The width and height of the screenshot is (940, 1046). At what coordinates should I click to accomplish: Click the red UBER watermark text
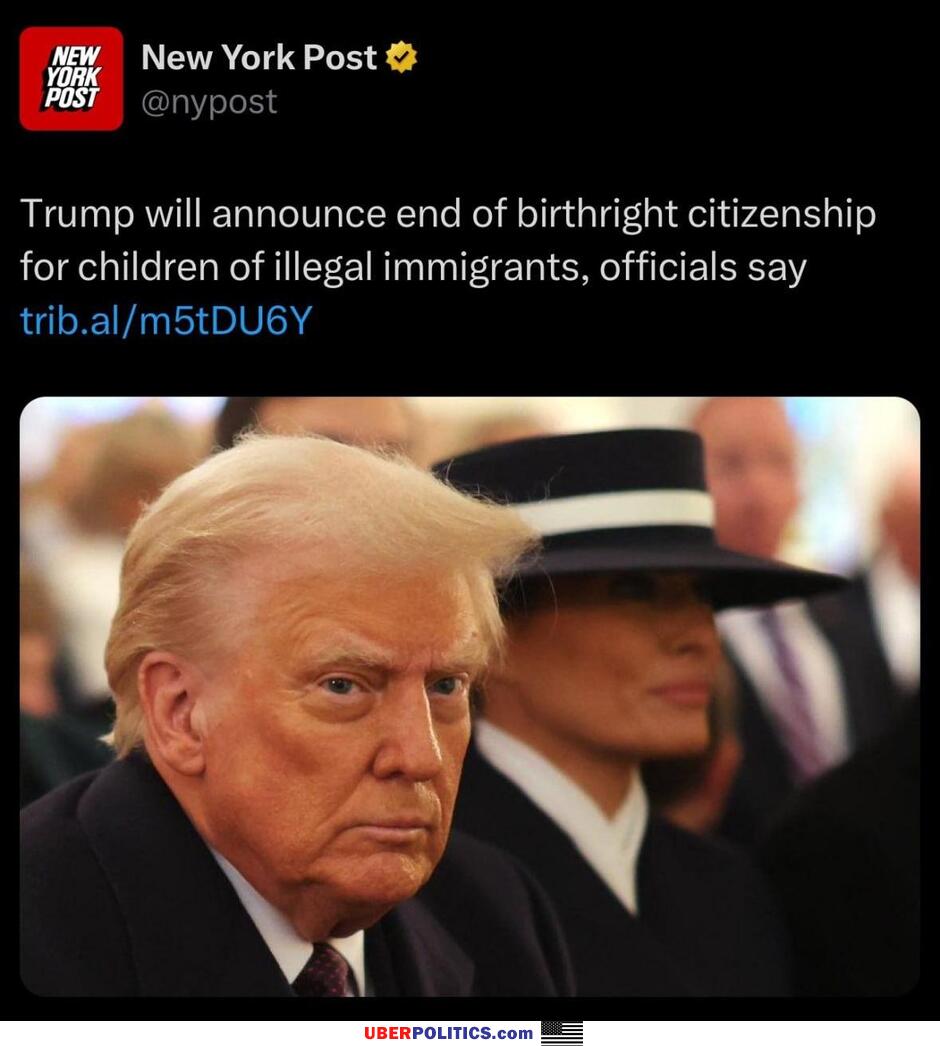coord(389,1033)
